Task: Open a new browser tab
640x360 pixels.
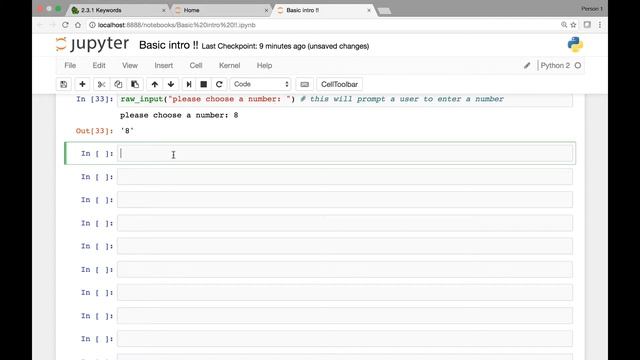Action: pos(384,11)
